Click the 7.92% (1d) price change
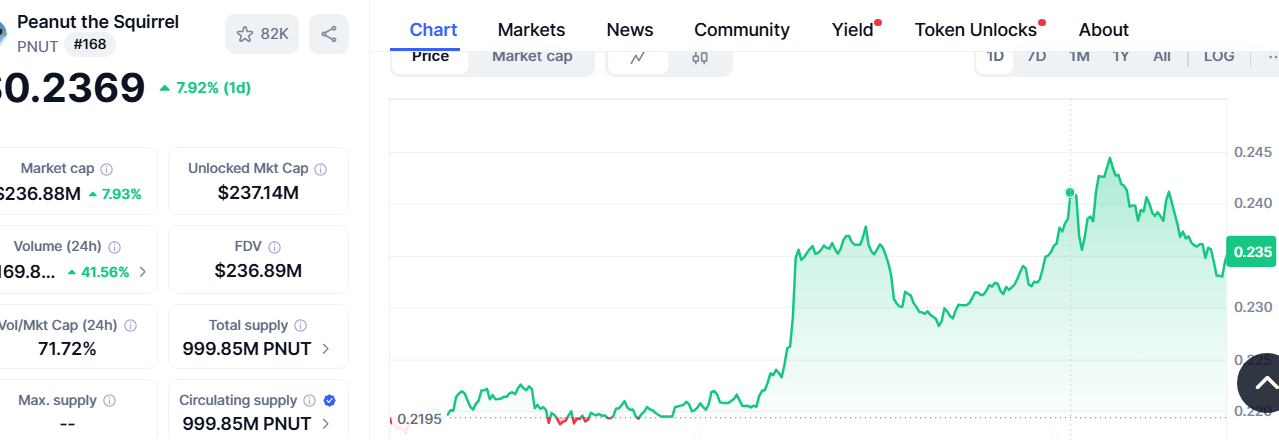This screenshot has width=1279, height=440. [x=205, y=88]
